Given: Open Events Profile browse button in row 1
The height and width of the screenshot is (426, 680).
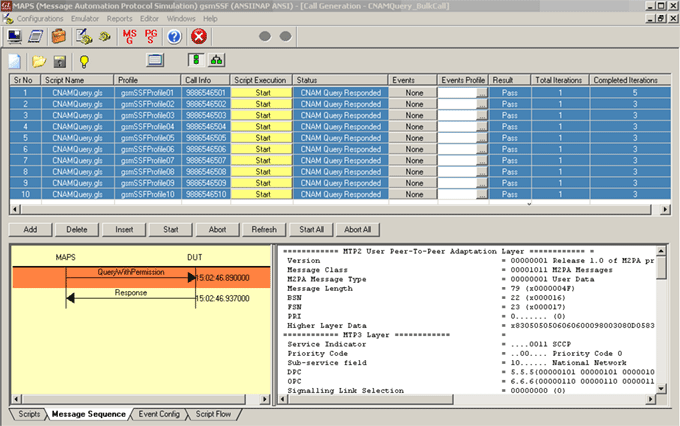Looking at the screenshot, I should [x=481, y=93].
